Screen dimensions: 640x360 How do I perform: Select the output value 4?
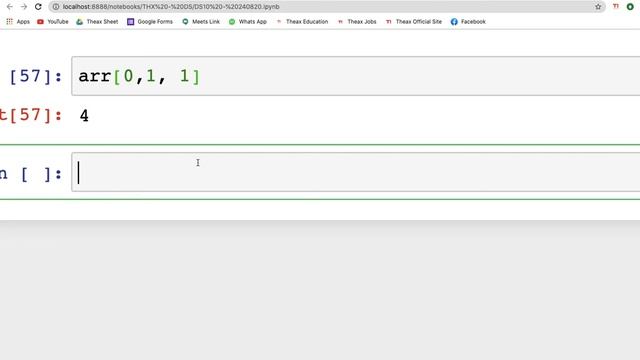click(84, 116)
